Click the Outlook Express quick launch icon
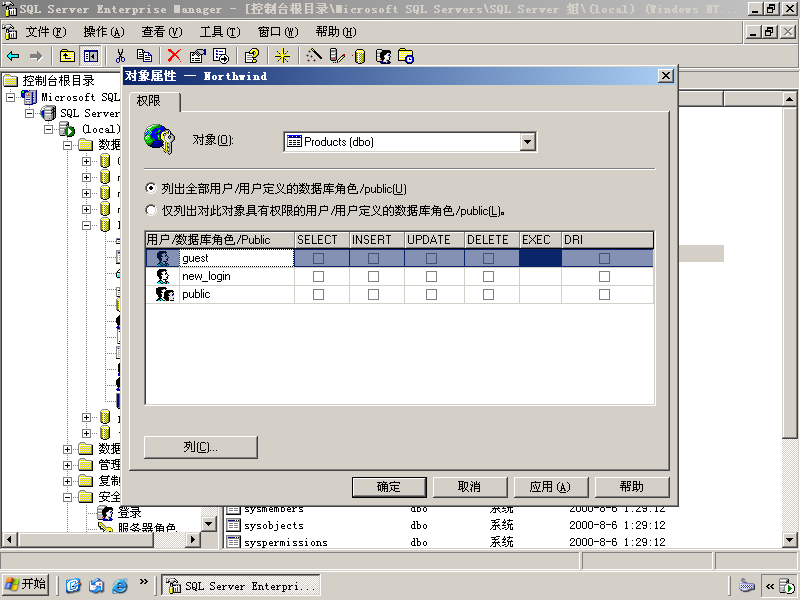This screenshot has width=800, height=600. [x=96, y=585]
